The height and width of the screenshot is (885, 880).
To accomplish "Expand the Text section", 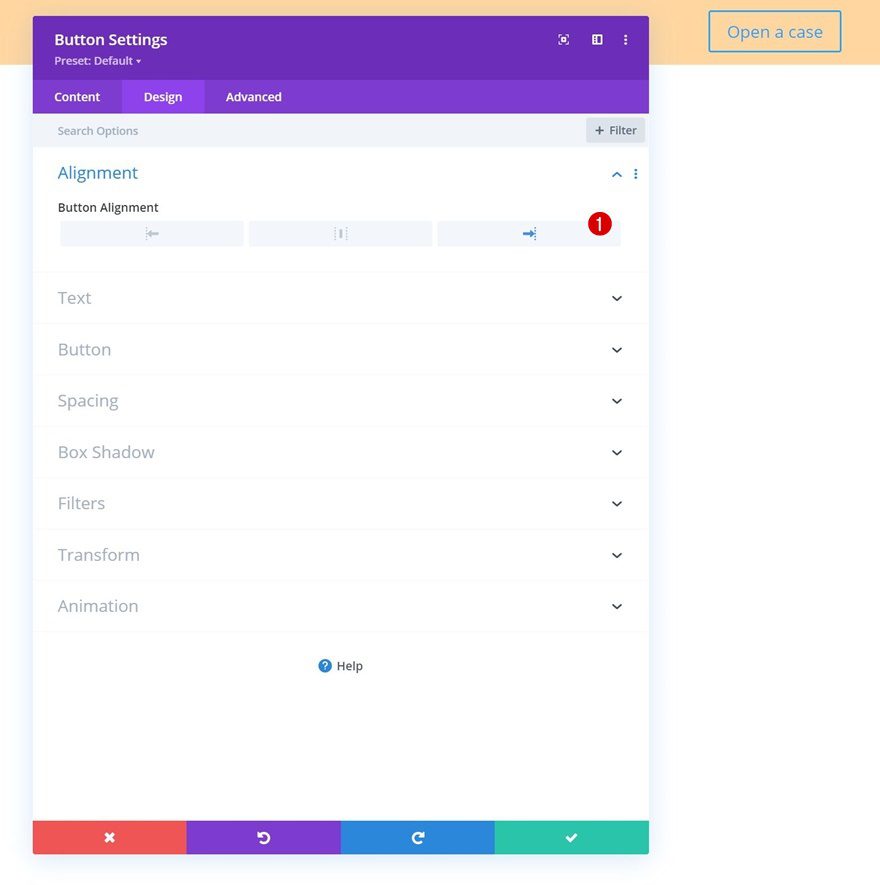I will [340, 298].
